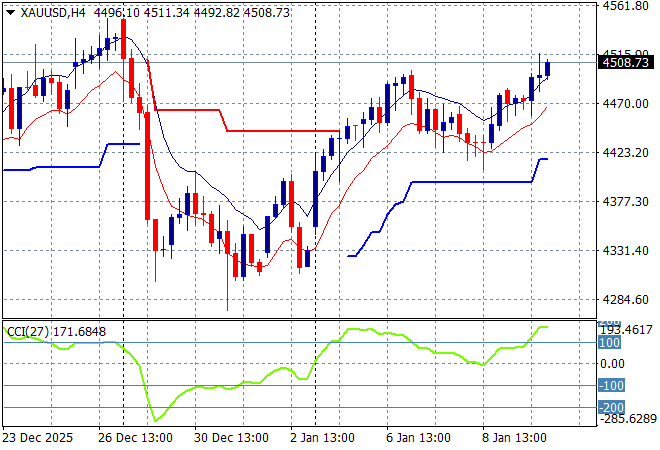Click the current price label 4508.73
The image size is (660, 450).
click(625, 63)
